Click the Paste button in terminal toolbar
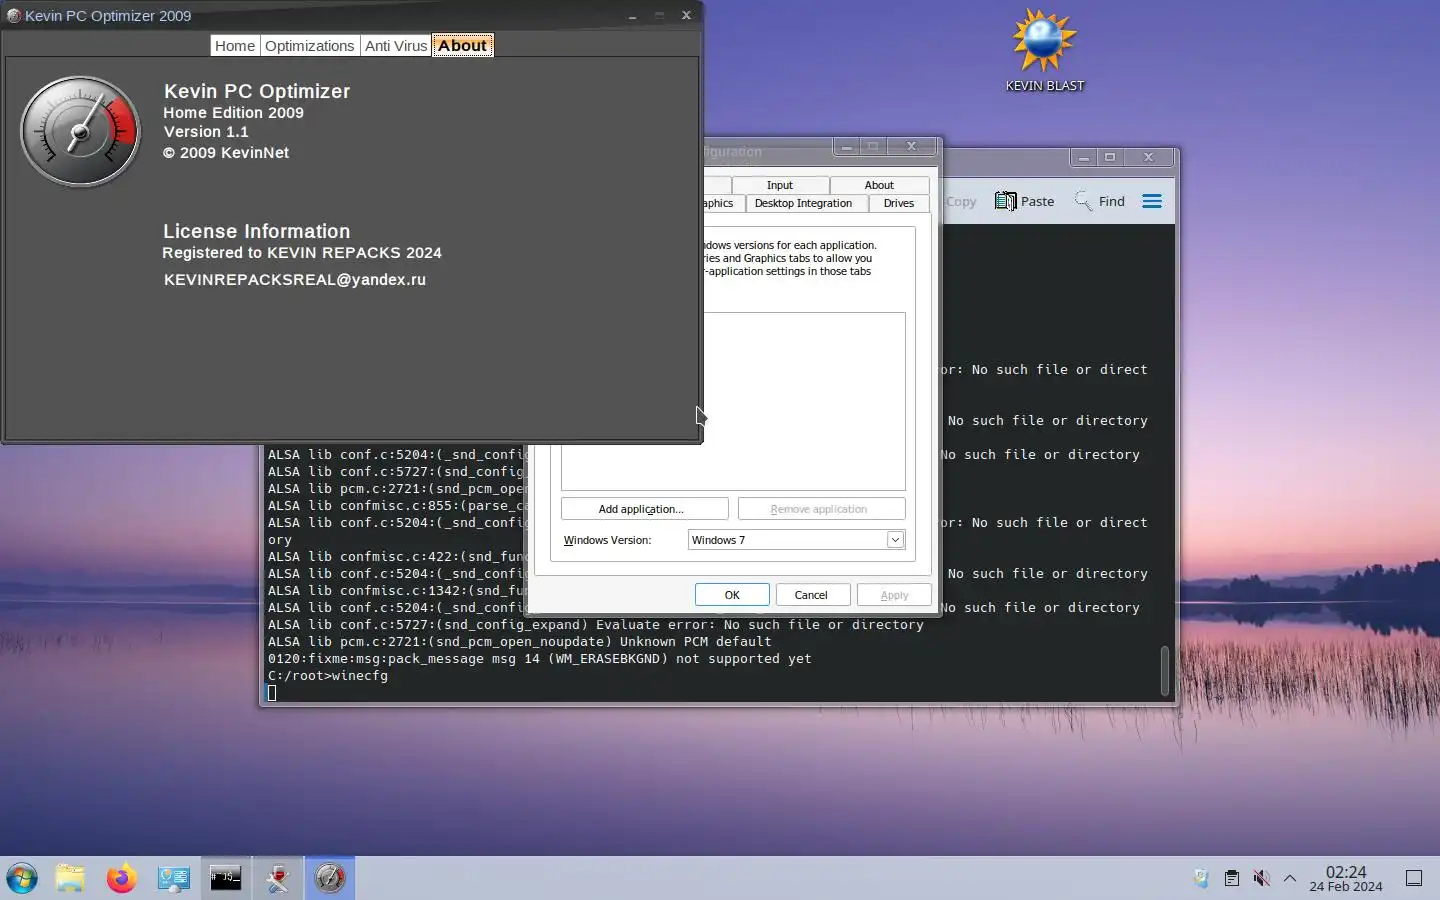Viewport: 1440px width, 900px height. [x=1025, y=201]
